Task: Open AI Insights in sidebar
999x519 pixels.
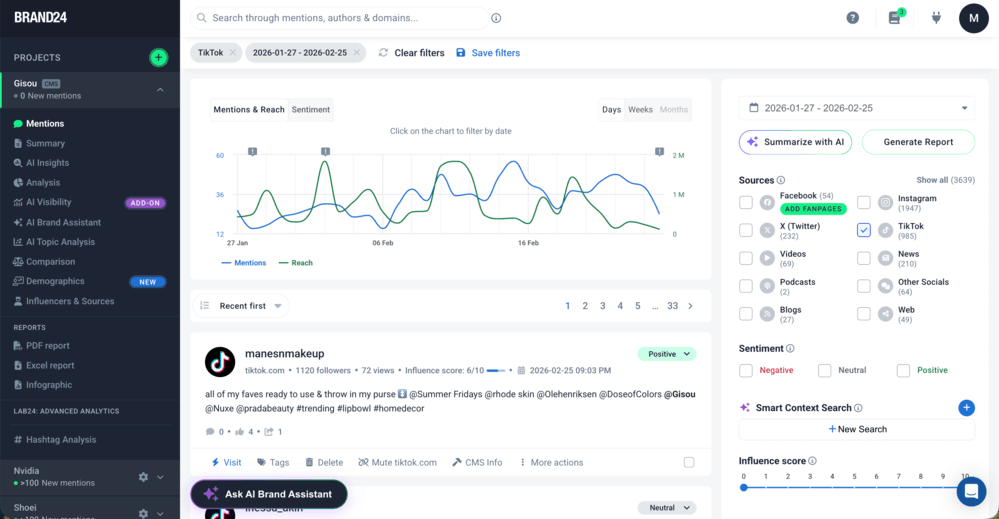Action: [x=47, y=163]
